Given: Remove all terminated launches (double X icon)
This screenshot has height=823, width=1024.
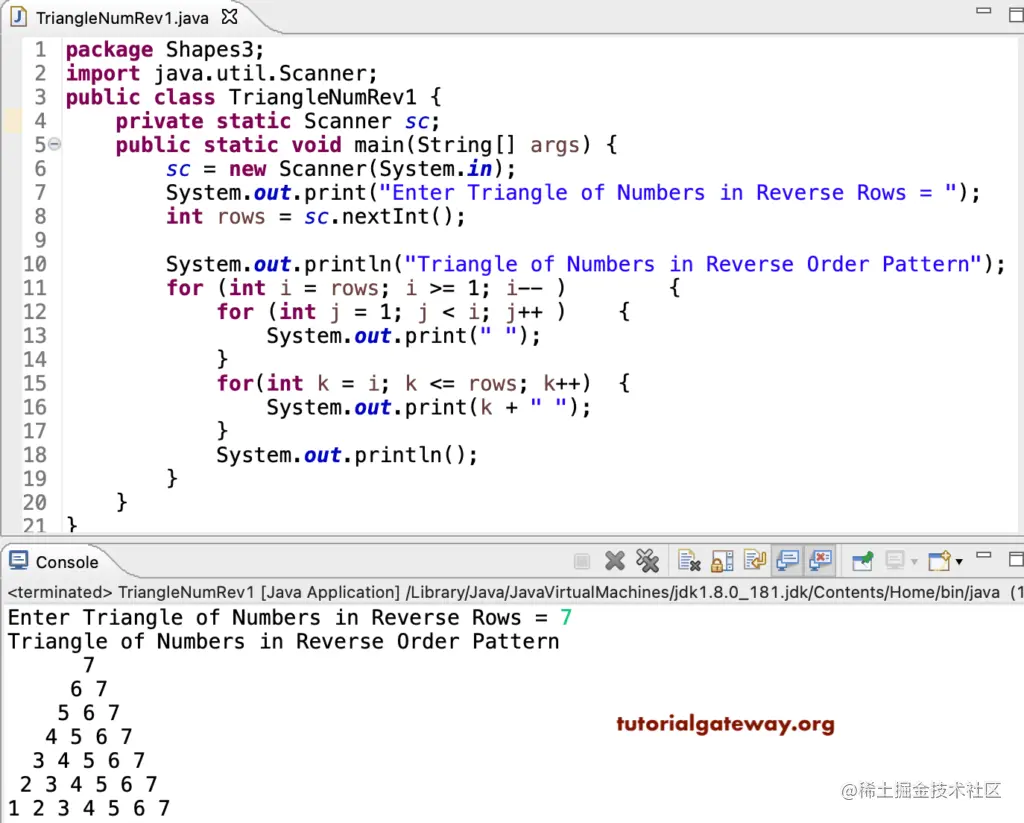Looking at the screenshot, I should [647, 561].
